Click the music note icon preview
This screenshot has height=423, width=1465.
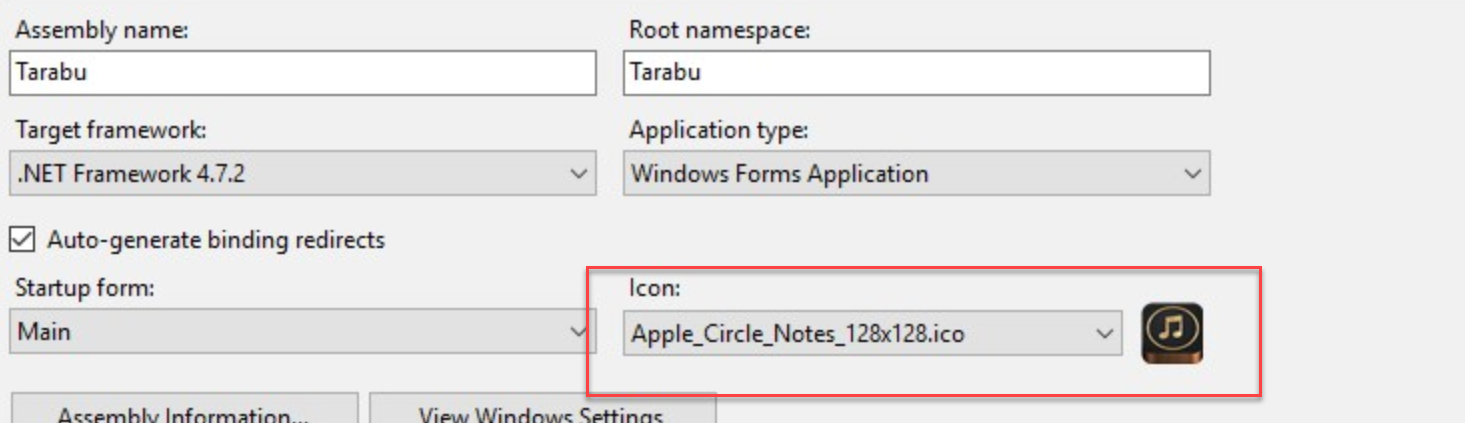pyautogui.click(x=1172, y=334)
